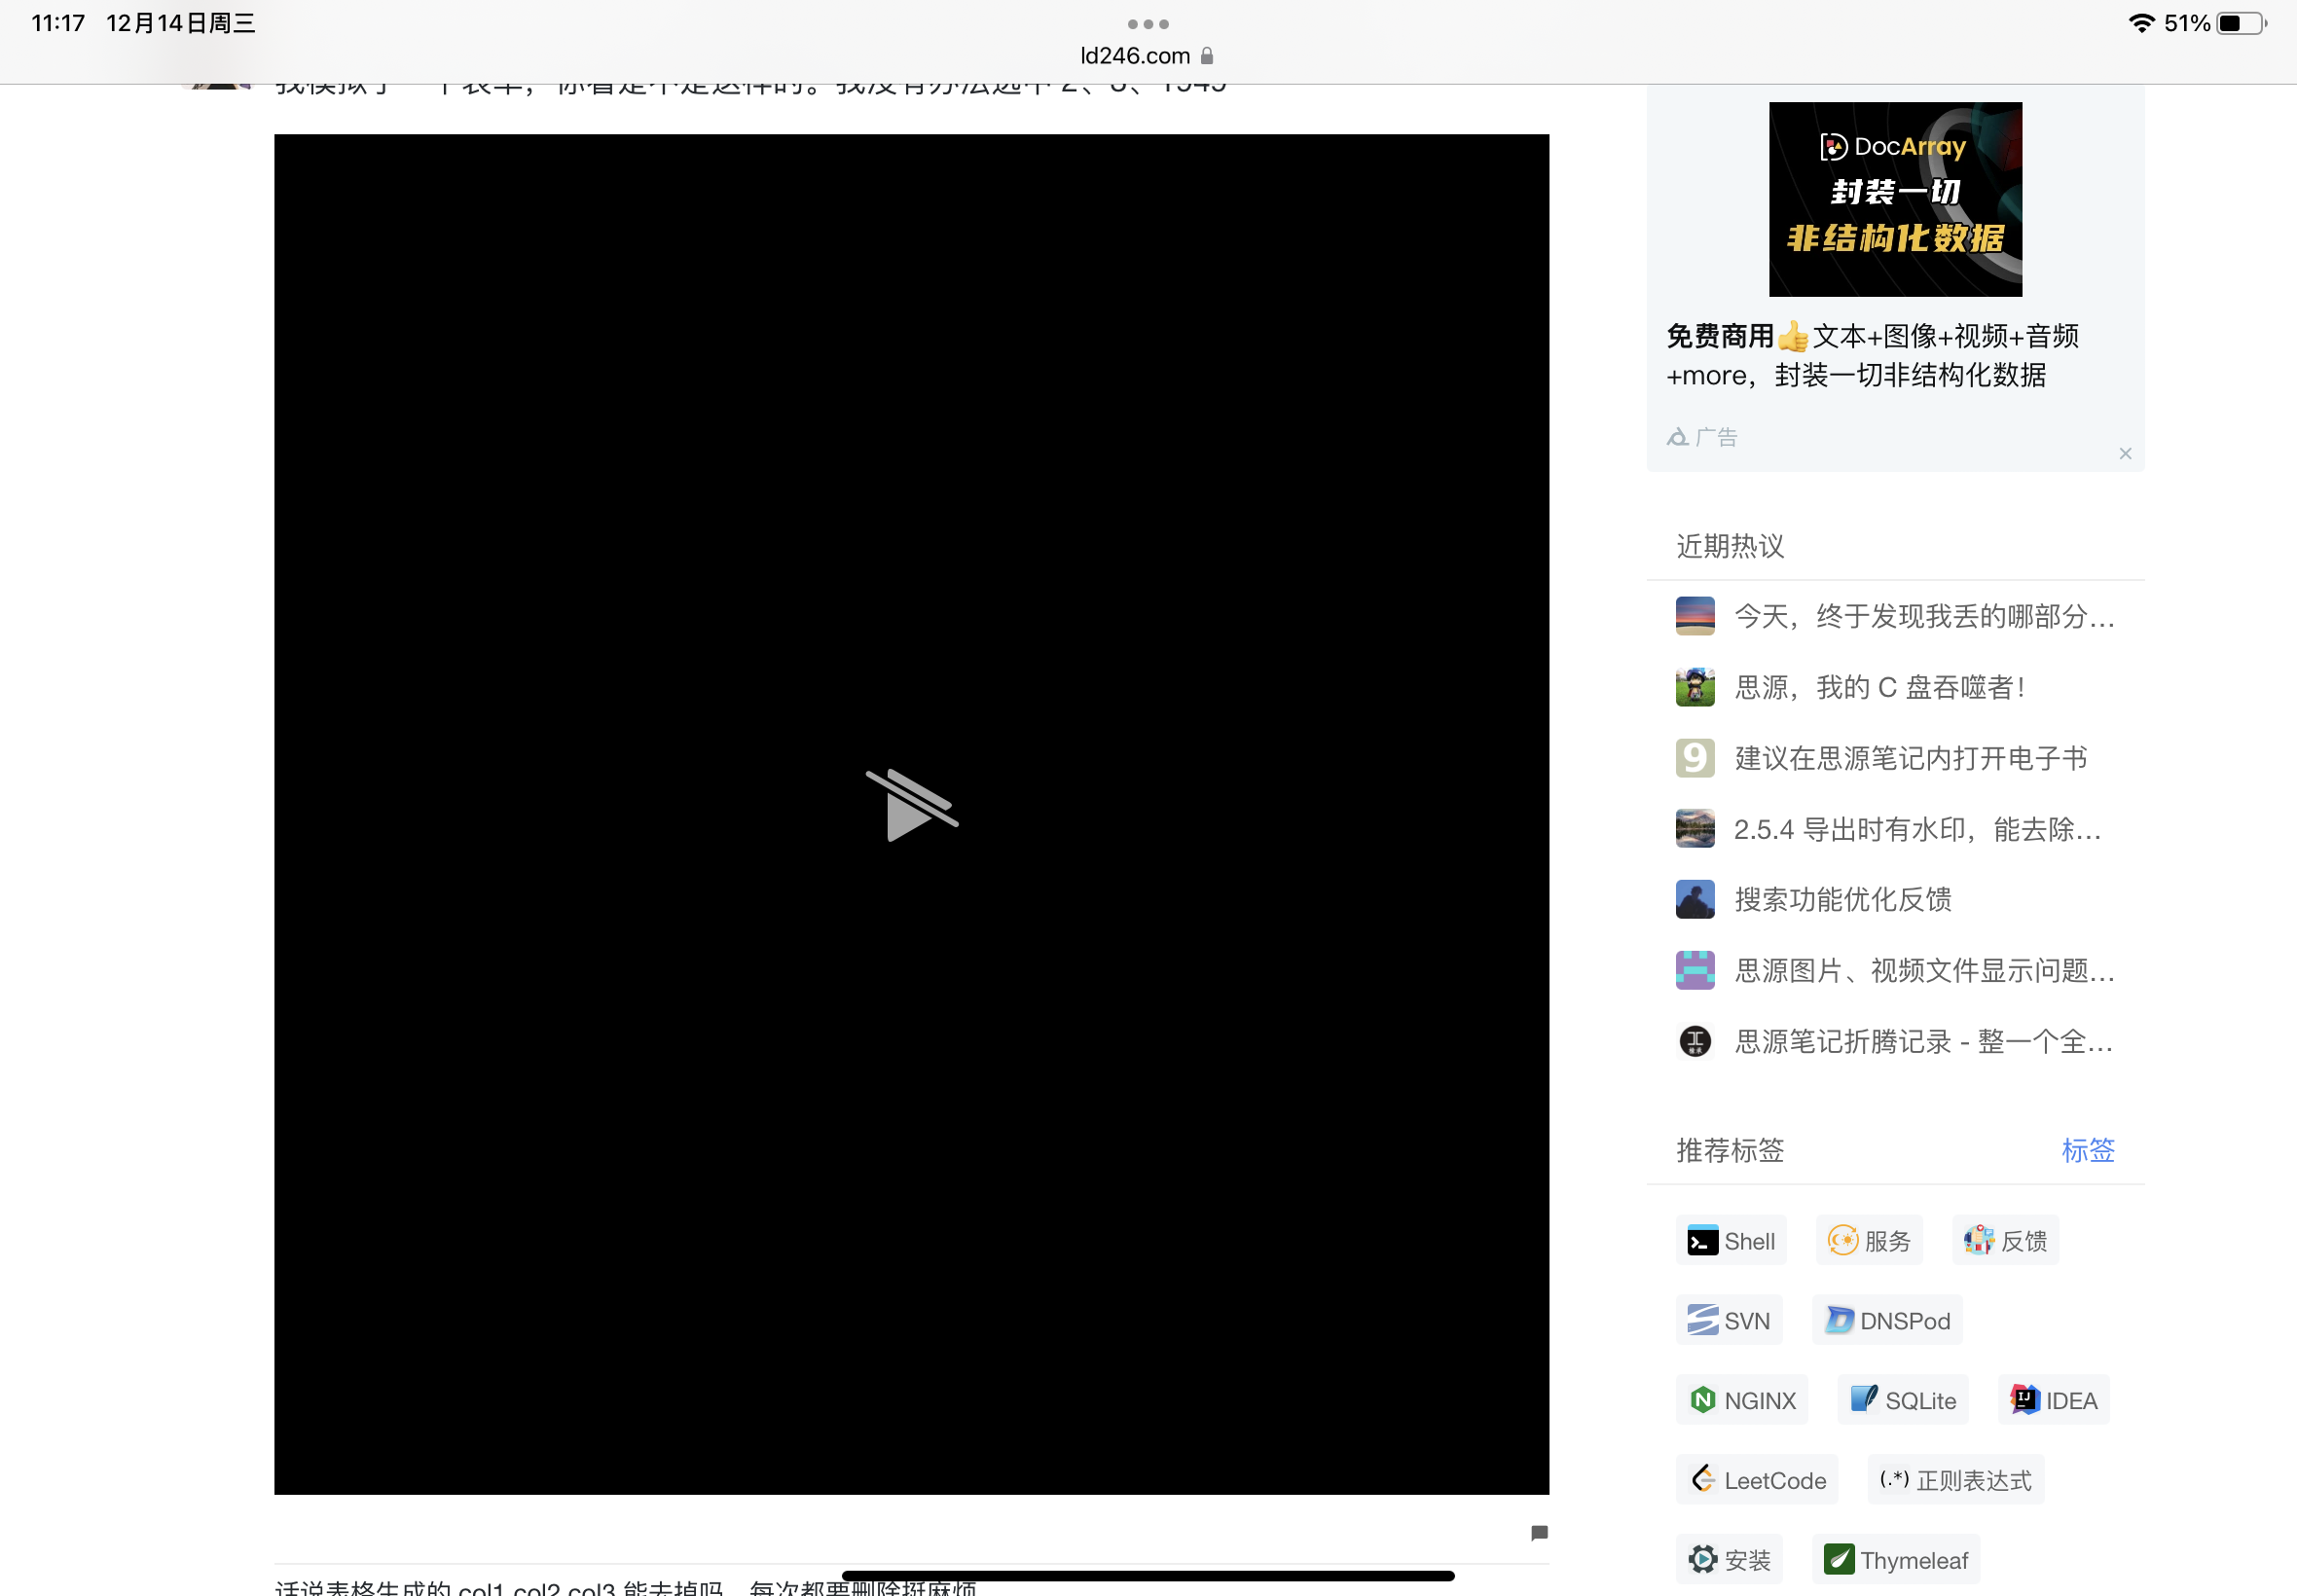Click the 搜索功能优化反馈 discussion

pyautogui.click(x=1842, y=899)
